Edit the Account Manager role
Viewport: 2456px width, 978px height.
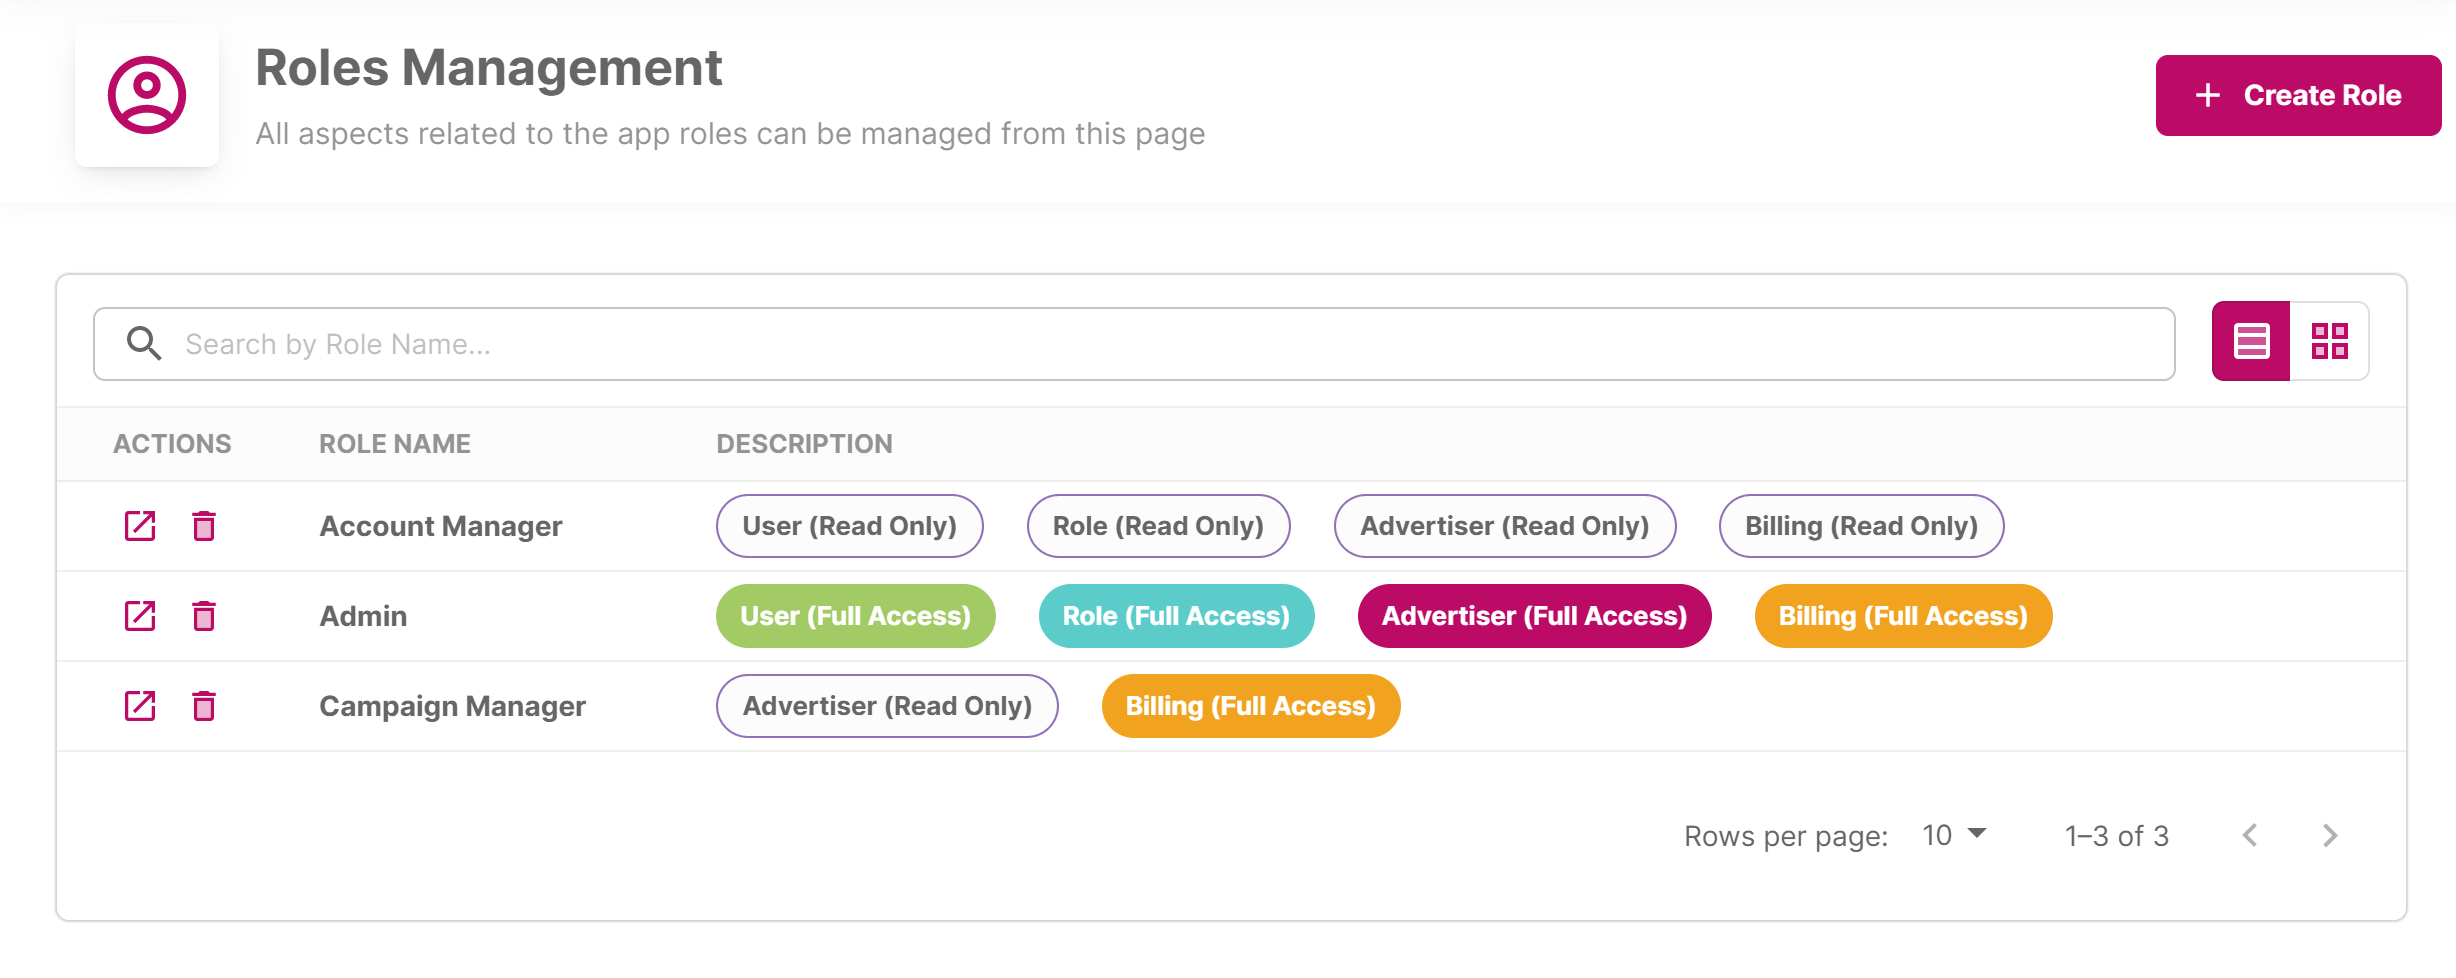(140, 526)
